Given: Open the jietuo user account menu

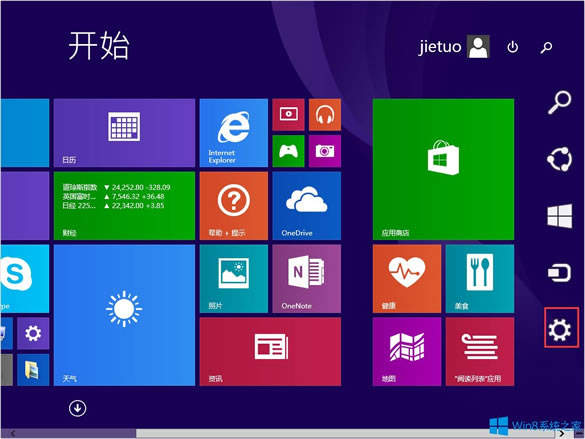Looking at the screenshot, I should coord(454,47).
